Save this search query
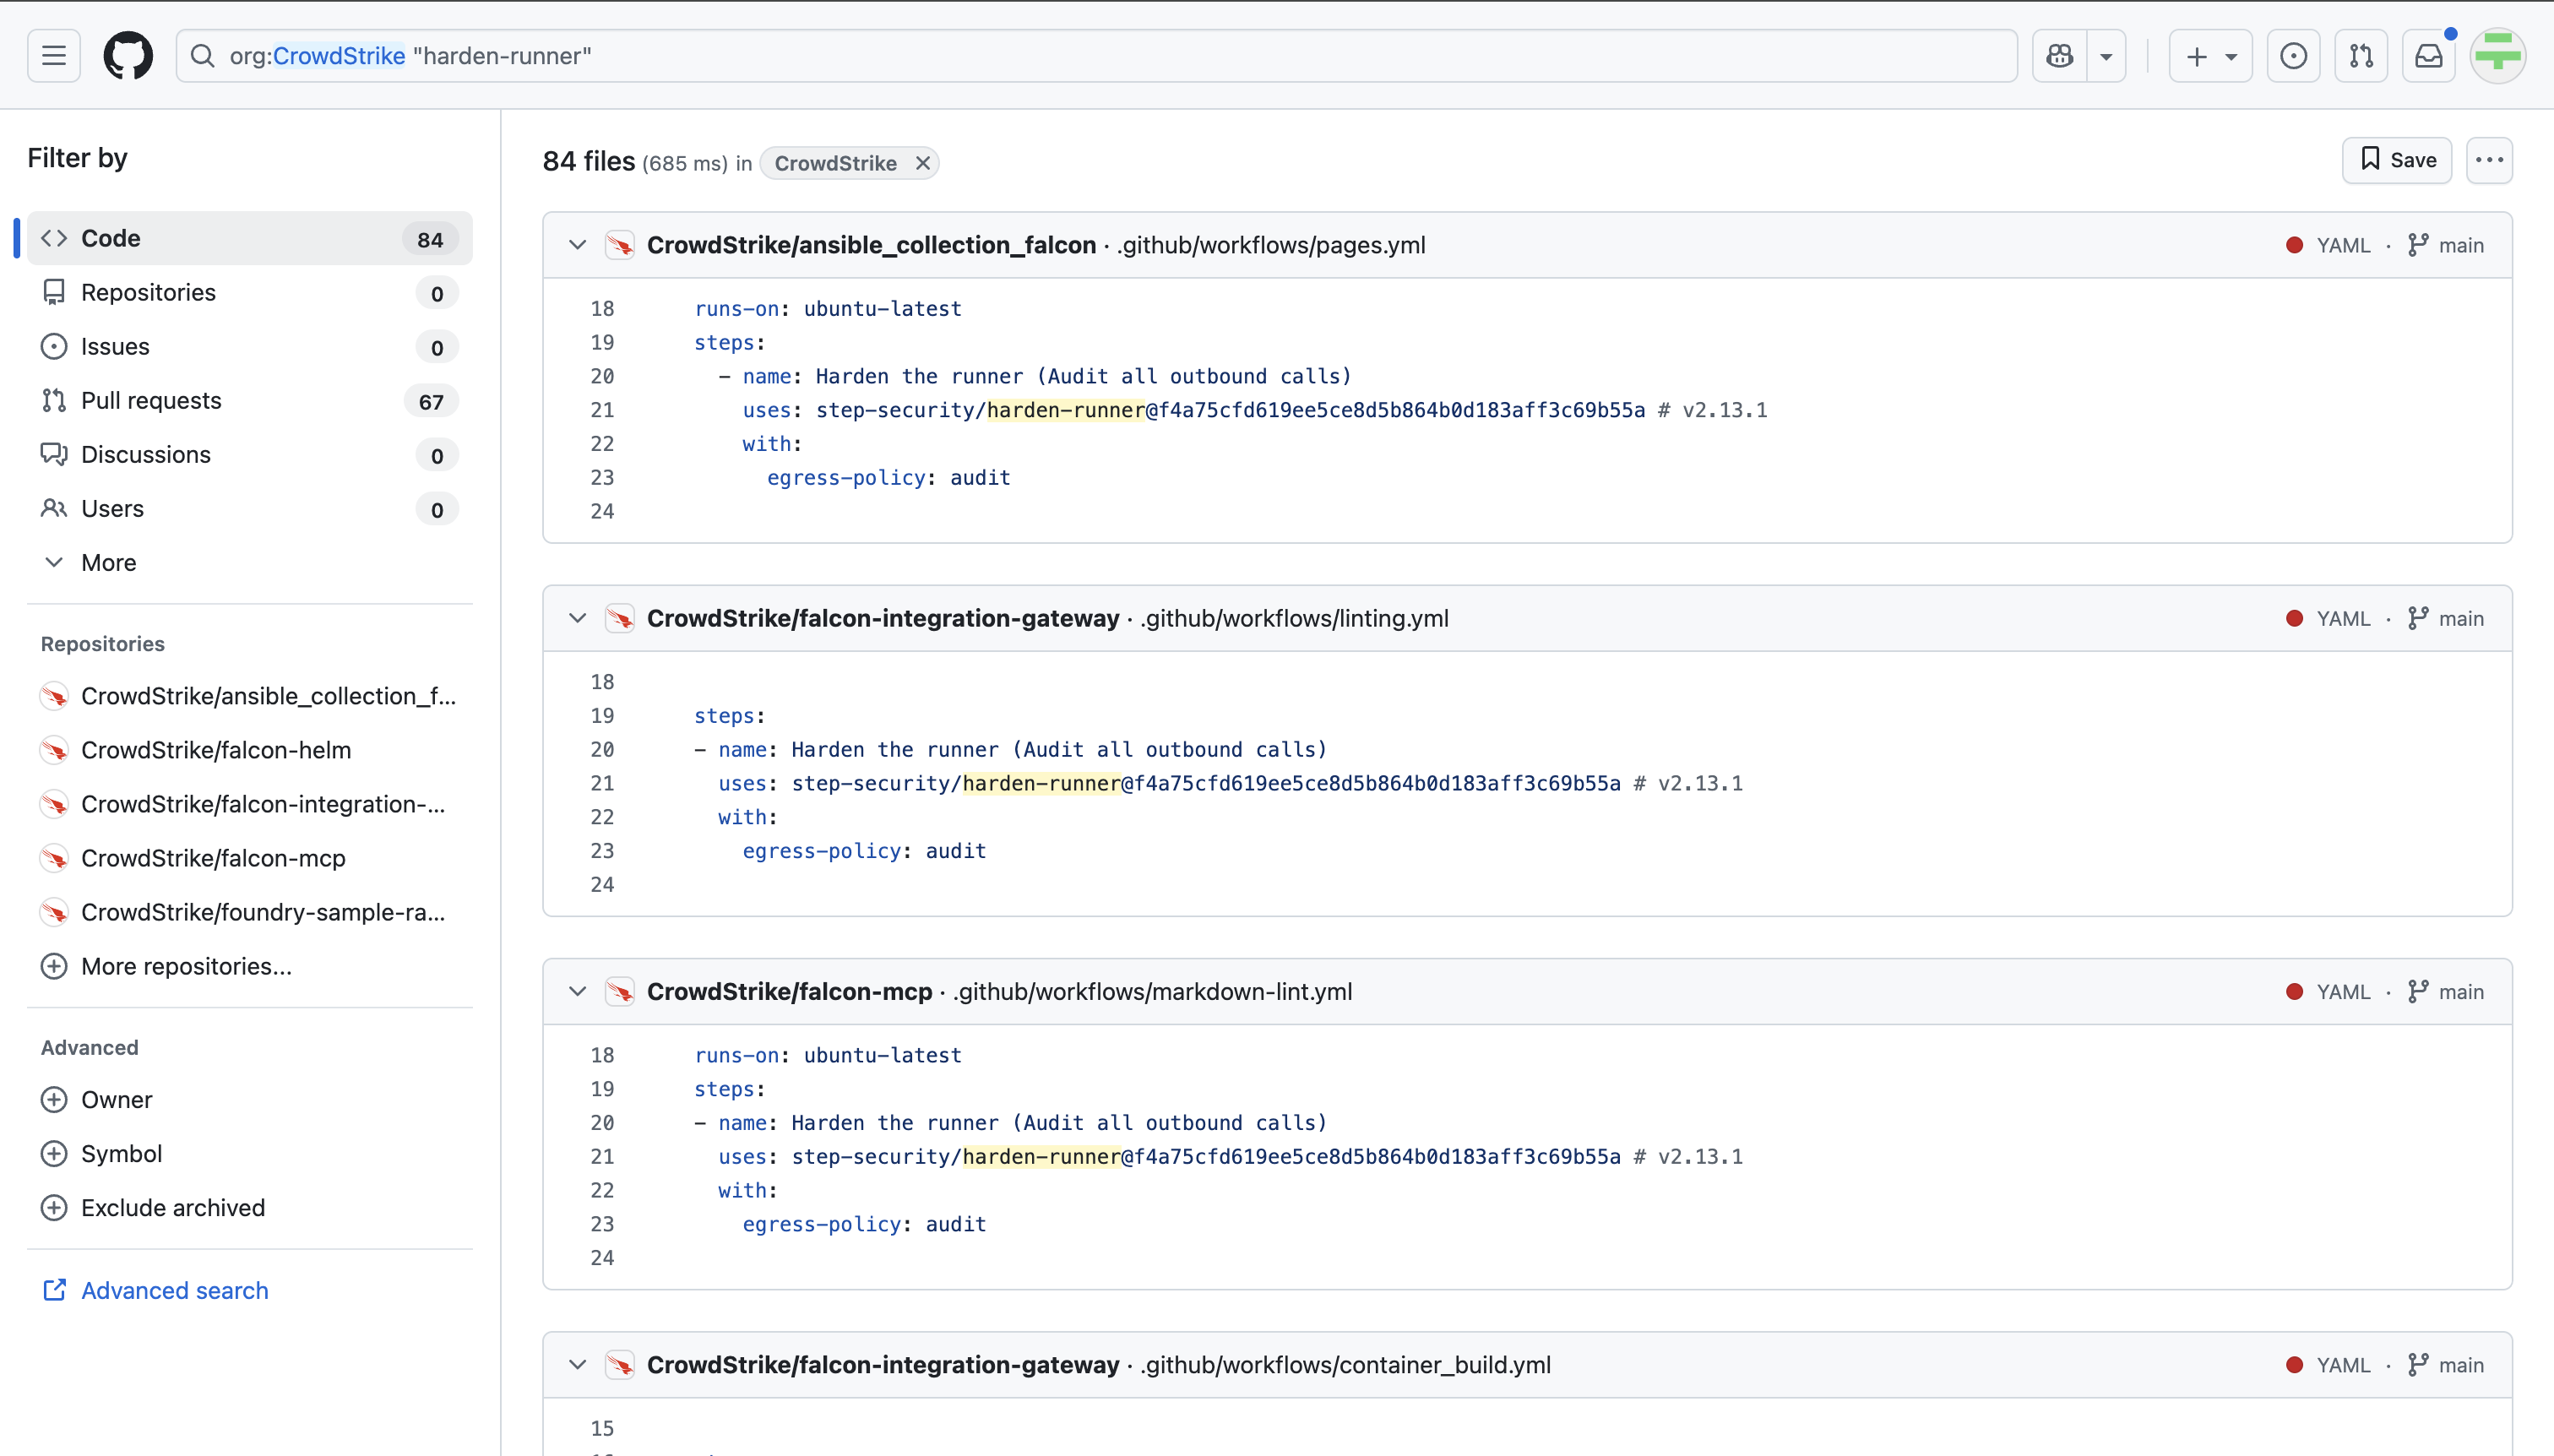 click(2396, 160)
